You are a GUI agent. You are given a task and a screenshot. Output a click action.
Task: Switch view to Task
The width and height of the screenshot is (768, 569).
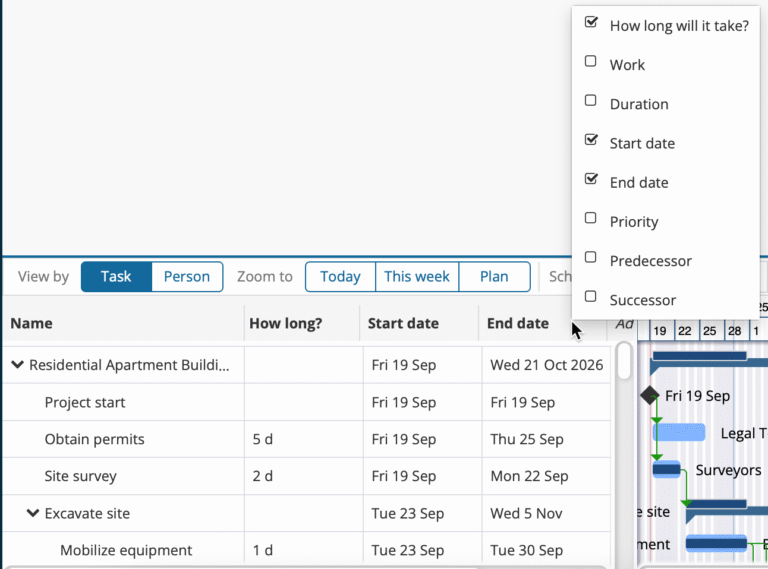116,277
